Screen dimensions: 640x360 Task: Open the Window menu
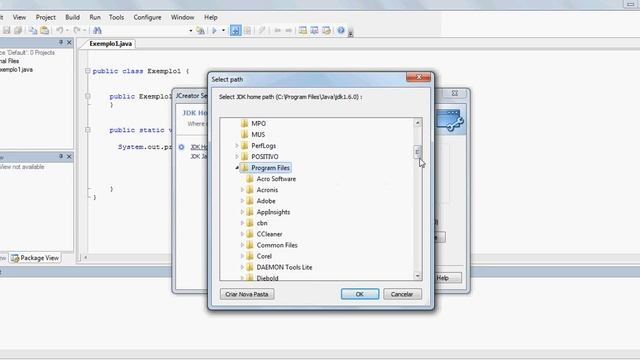click(x=182, y=17)
